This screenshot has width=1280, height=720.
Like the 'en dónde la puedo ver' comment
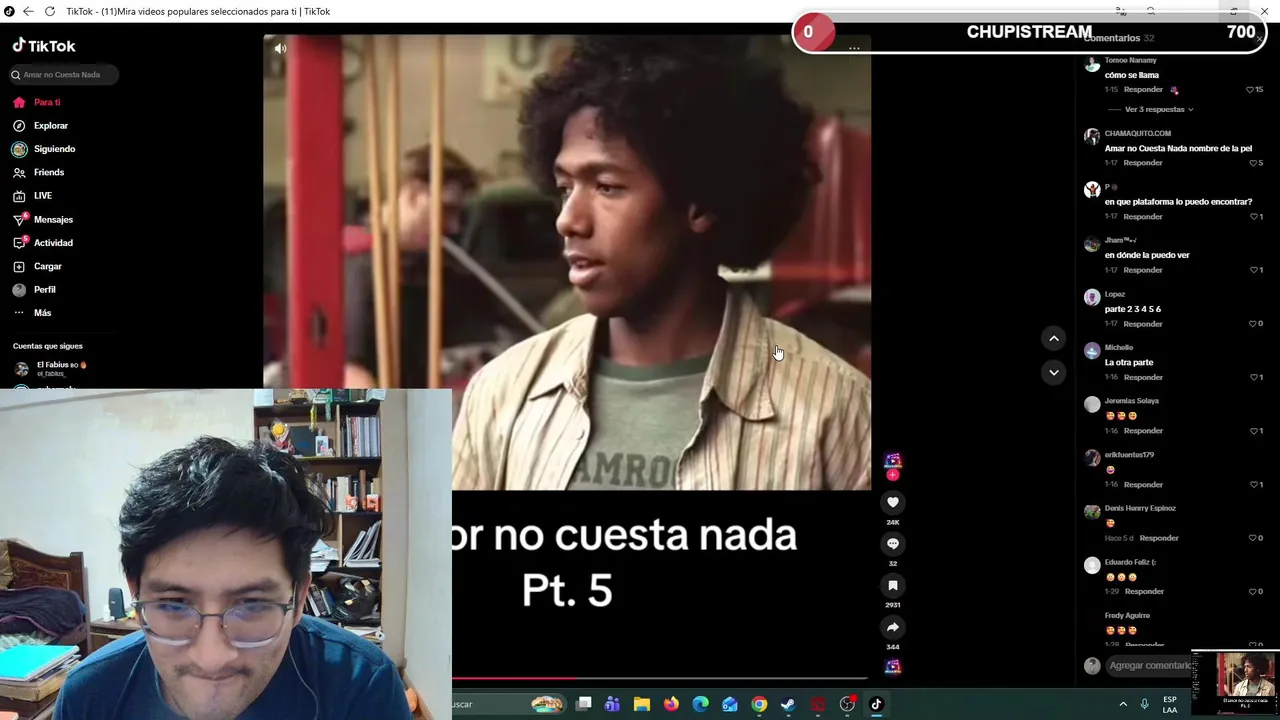[x=1253, y=270]
